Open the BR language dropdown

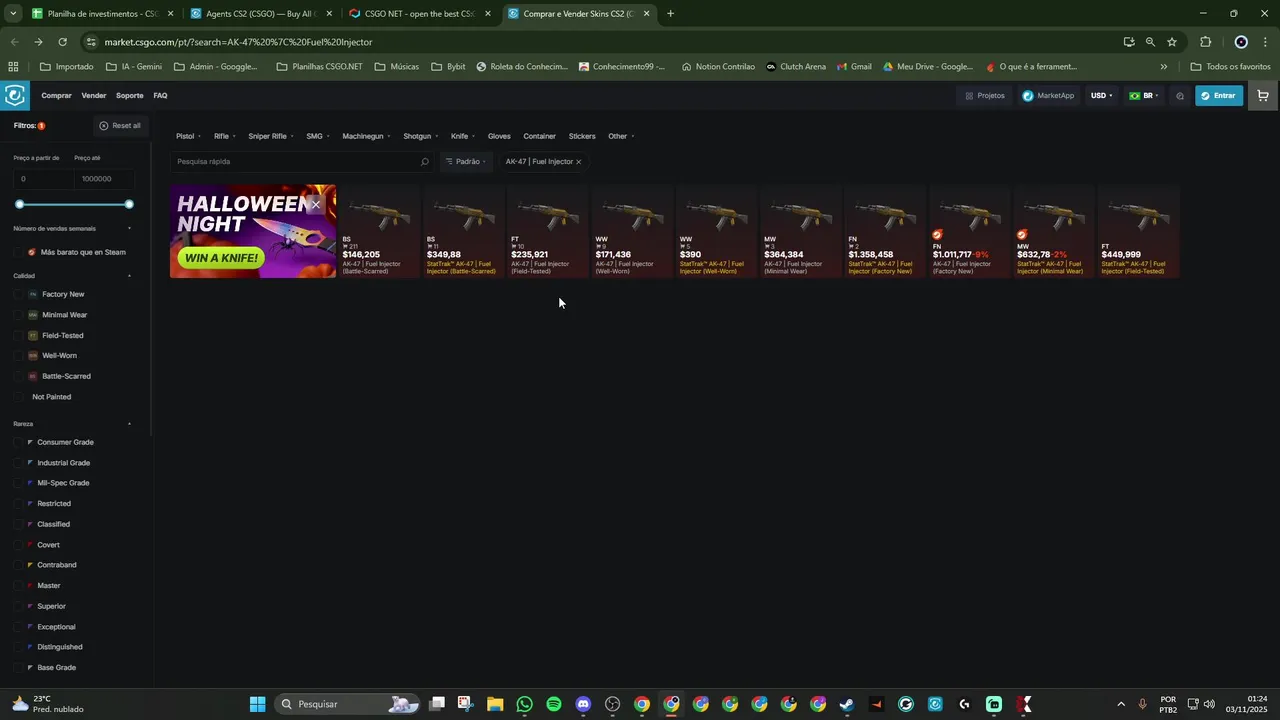coord(1144,96)
